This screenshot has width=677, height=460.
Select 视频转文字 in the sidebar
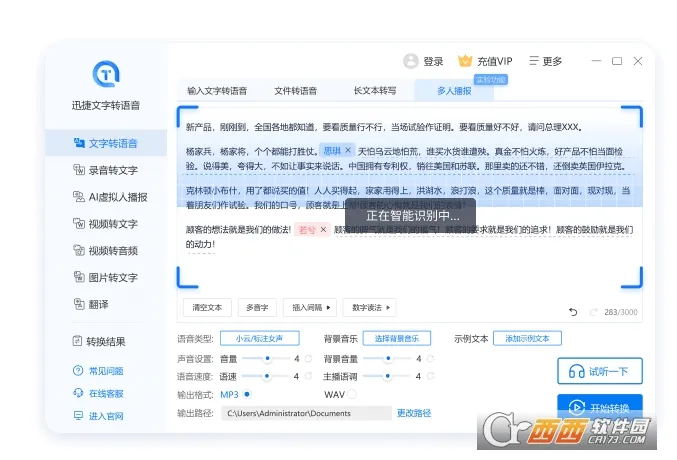tap(104, 224)
